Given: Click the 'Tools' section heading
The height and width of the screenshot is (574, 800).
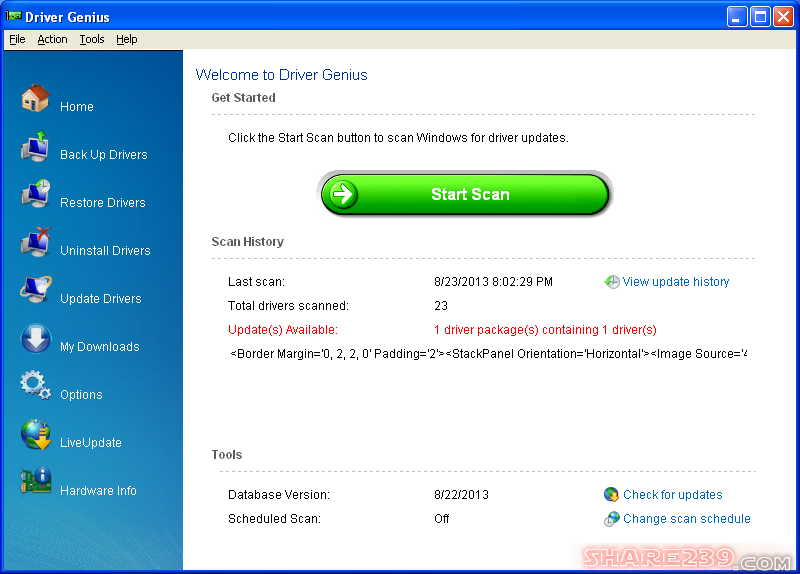Looking at the screenshot, I should pyautogui.click(x=227, y=455).
